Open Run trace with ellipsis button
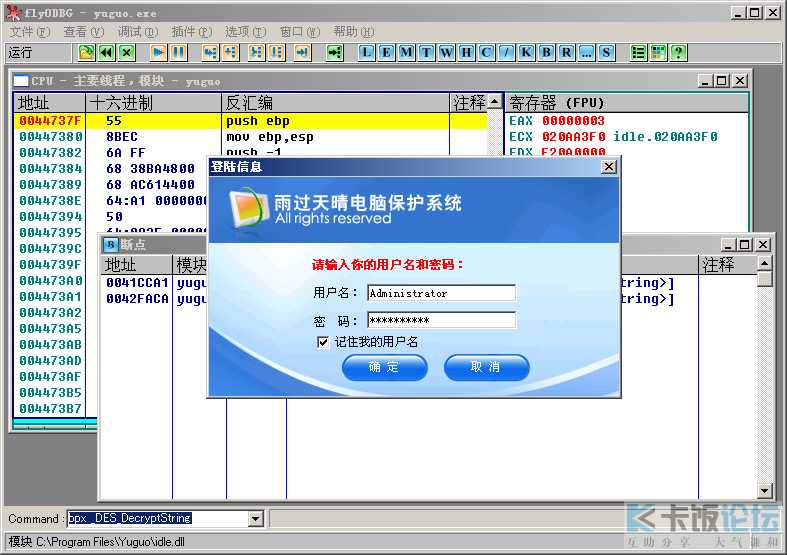 (x=586, y=52)
